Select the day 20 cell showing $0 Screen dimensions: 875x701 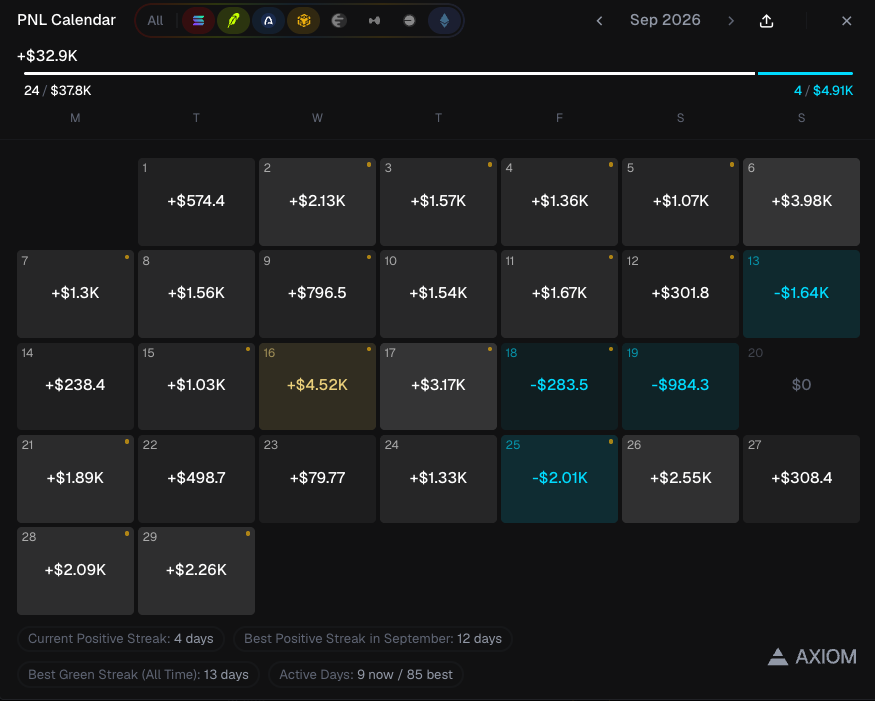[x=801, y=386]
